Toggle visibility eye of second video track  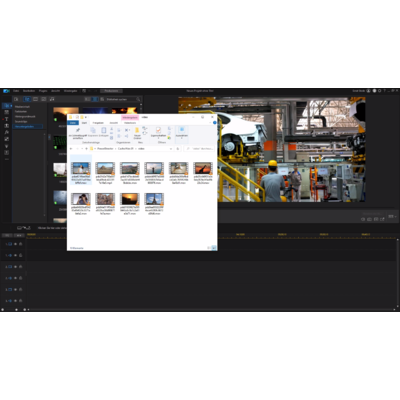tap(16, 267)
